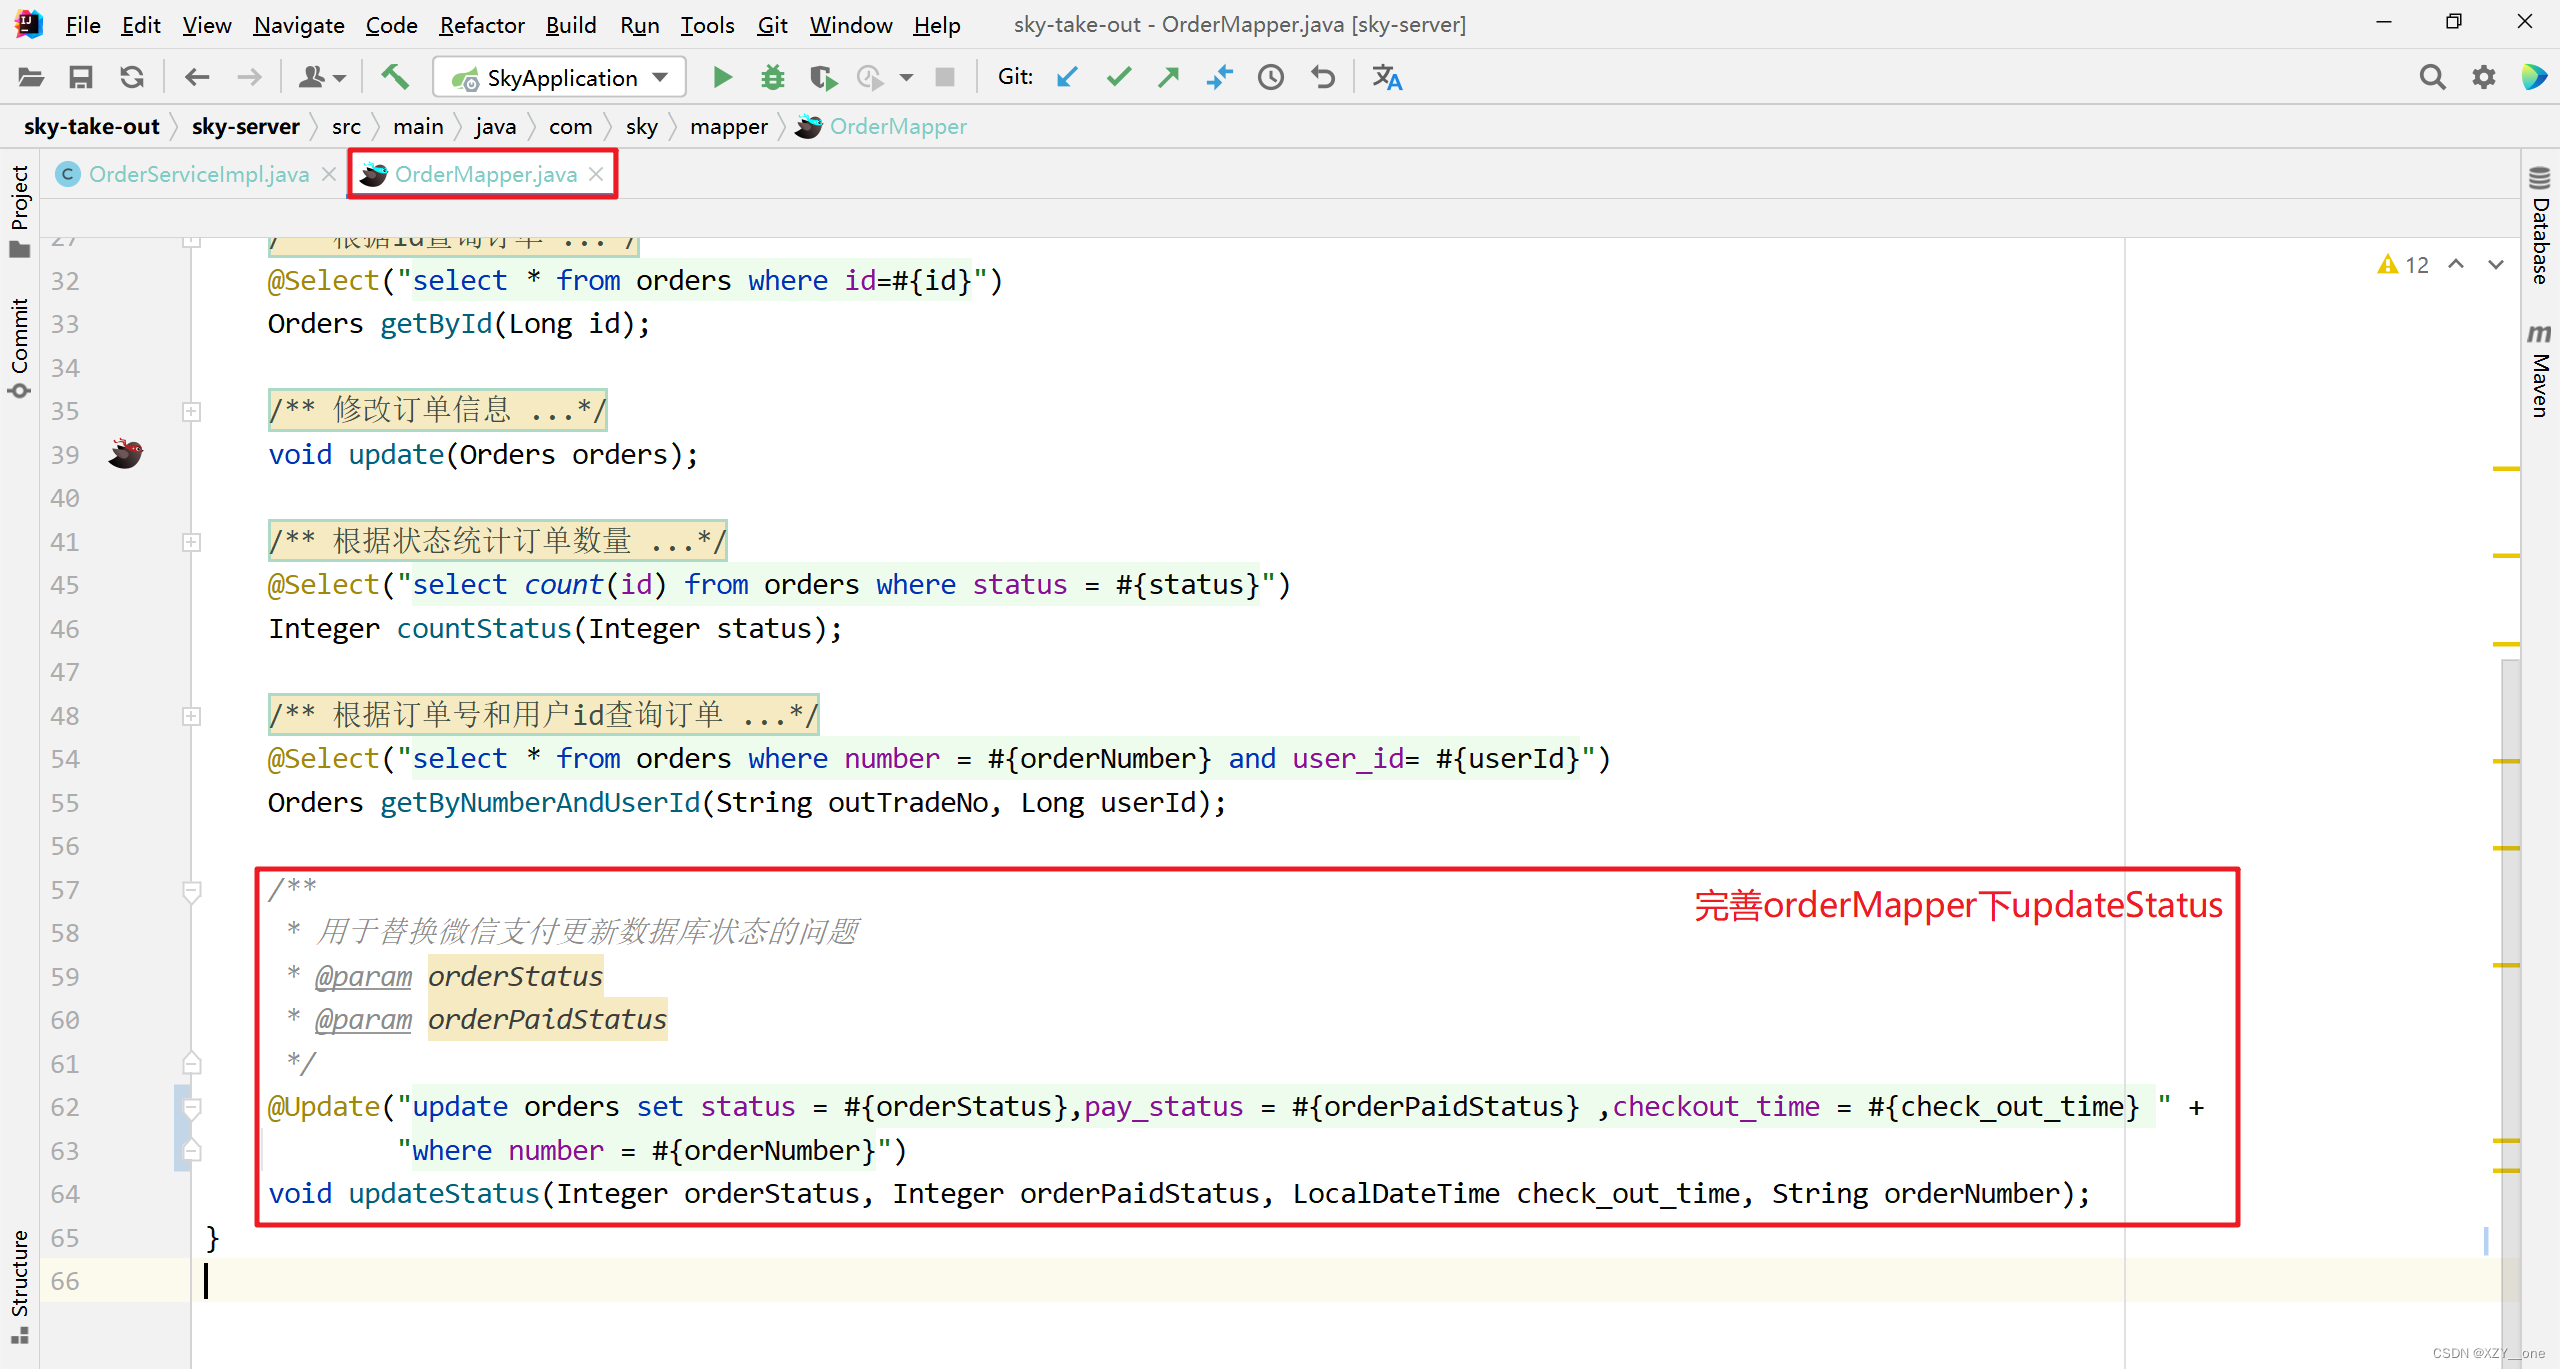Click the Build project hammer icon
Image resolution: width=2560 pixels, height=1369 pixels.
pyautogui.click(x=395, y=77)
